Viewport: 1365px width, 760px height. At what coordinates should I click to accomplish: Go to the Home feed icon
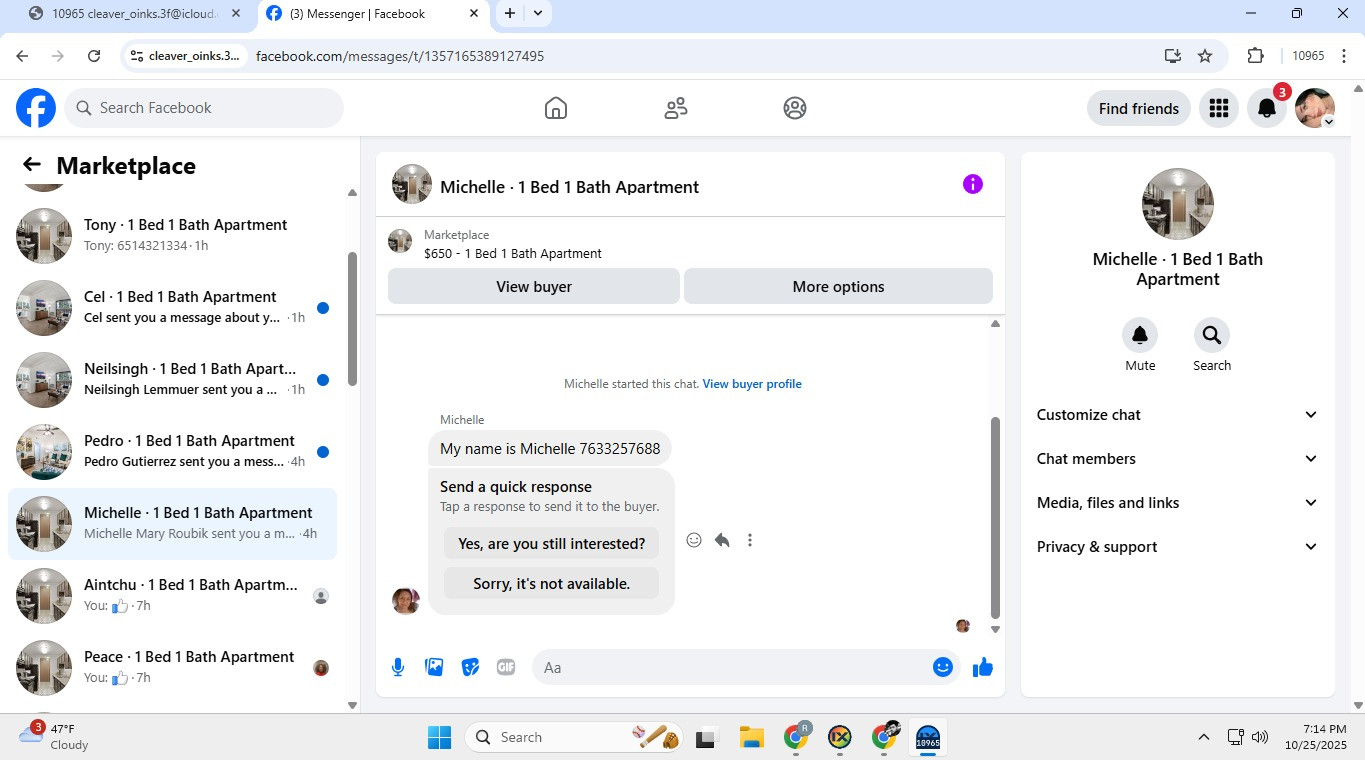tap(556, 108)
